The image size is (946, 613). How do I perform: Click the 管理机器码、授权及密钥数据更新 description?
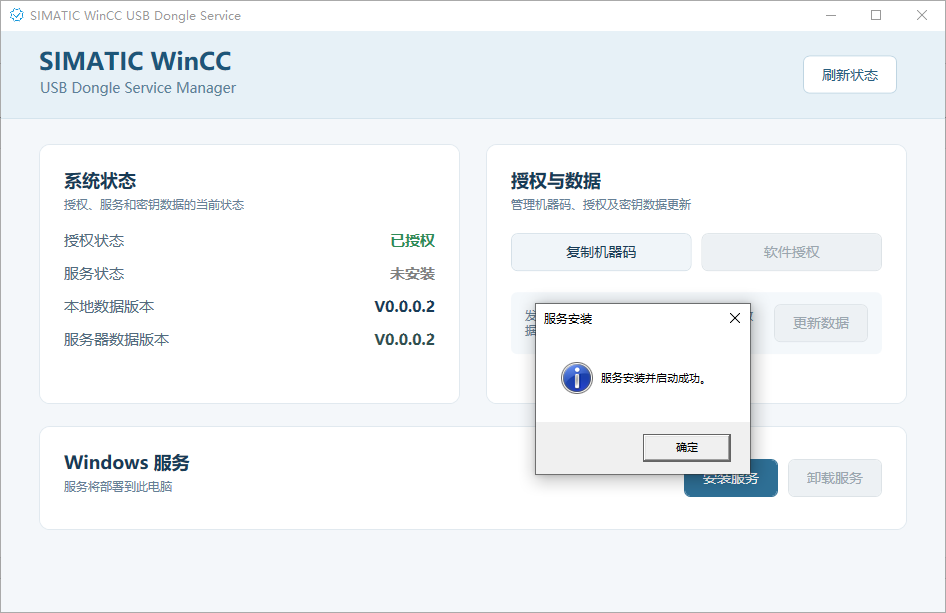[601, 205]
